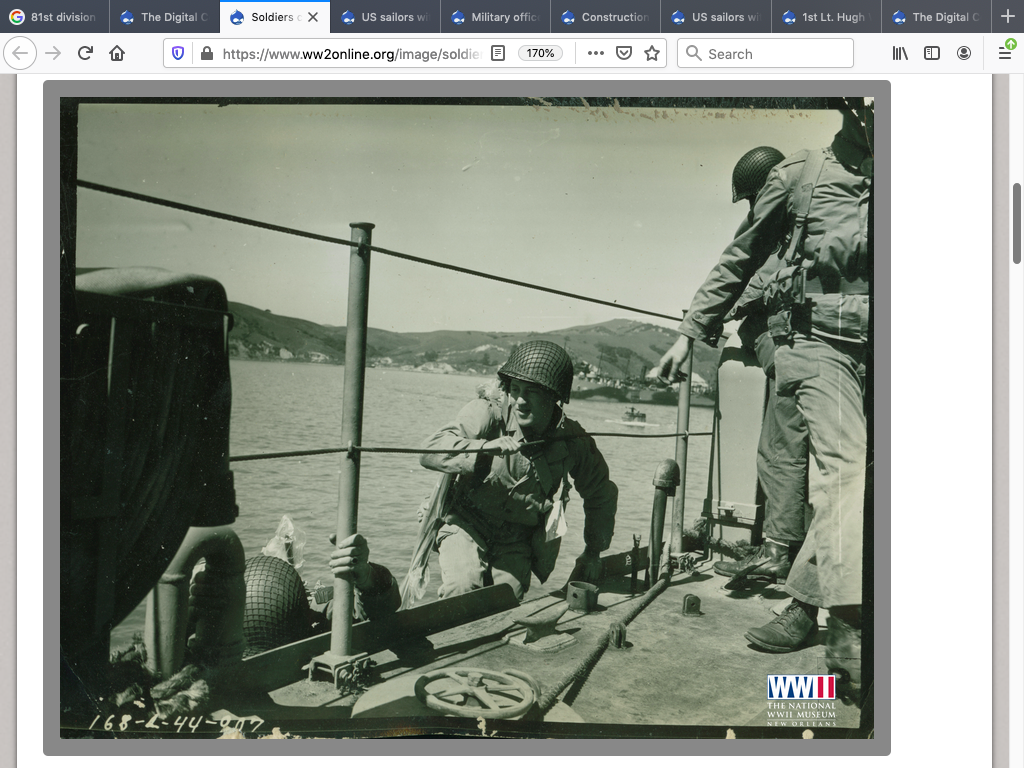Open a new tab with plus button
The width and height of the screenshot is (1024, 768).
(1007, 17)
